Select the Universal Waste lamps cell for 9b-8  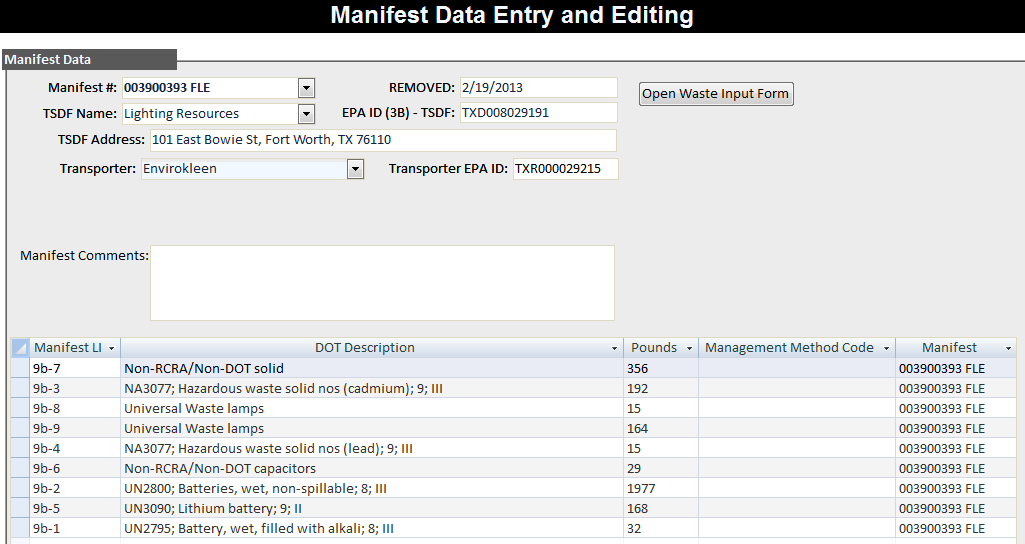372,409
